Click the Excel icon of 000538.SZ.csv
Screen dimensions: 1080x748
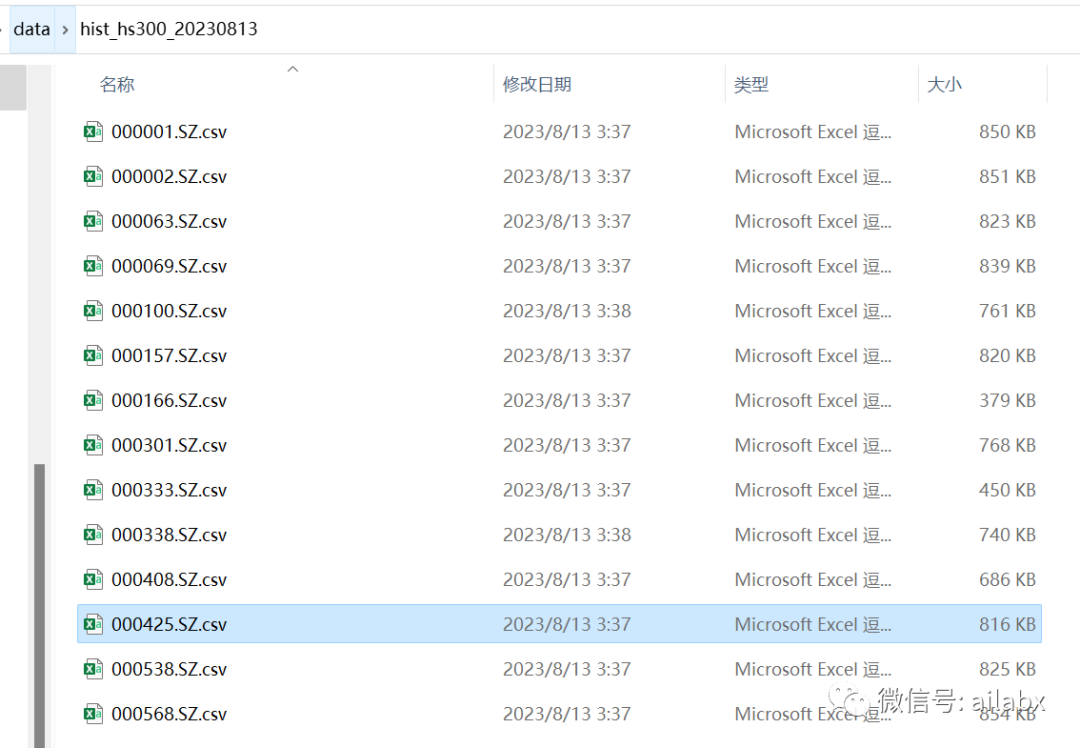coord(93,669)
